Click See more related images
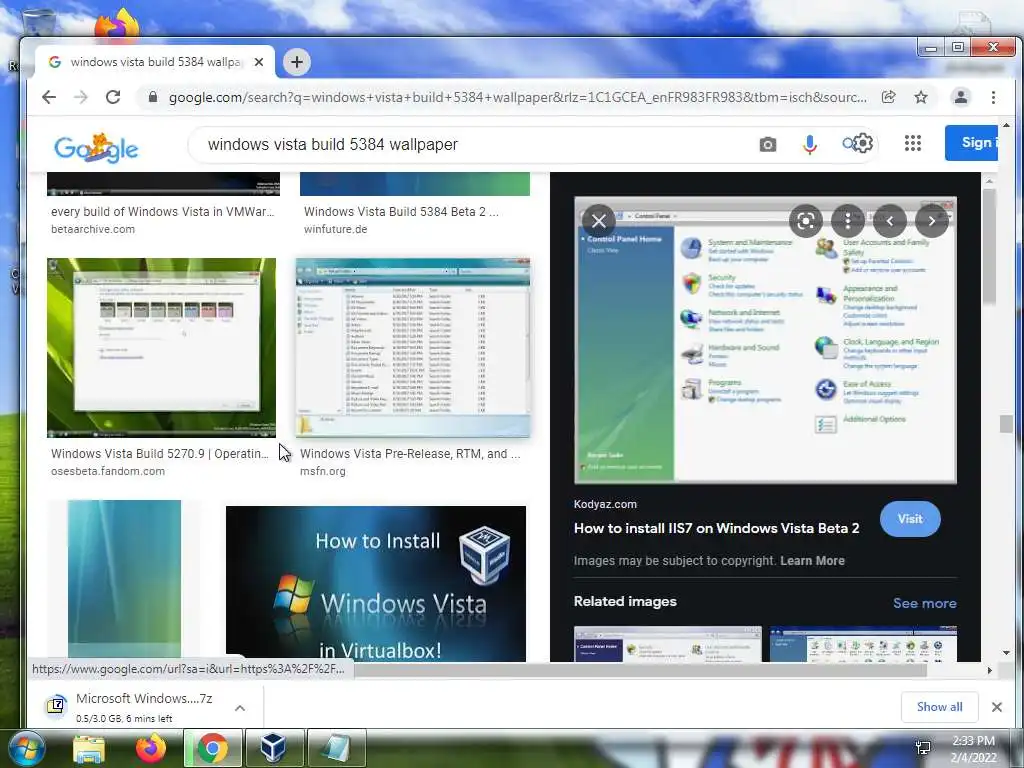Screen dimensions: 1024x768 pos(925,603)
